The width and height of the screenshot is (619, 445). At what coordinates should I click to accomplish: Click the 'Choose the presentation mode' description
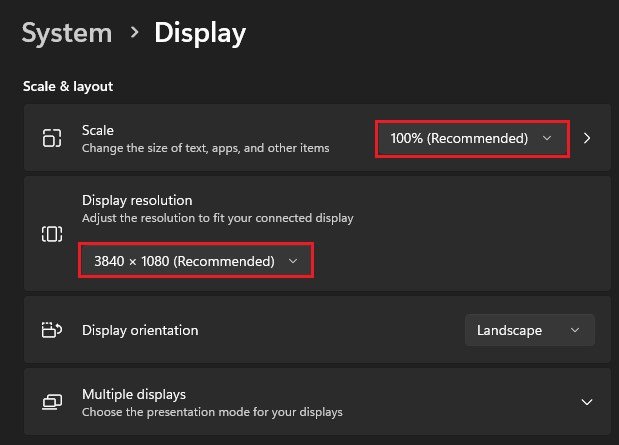pos(212,411)
